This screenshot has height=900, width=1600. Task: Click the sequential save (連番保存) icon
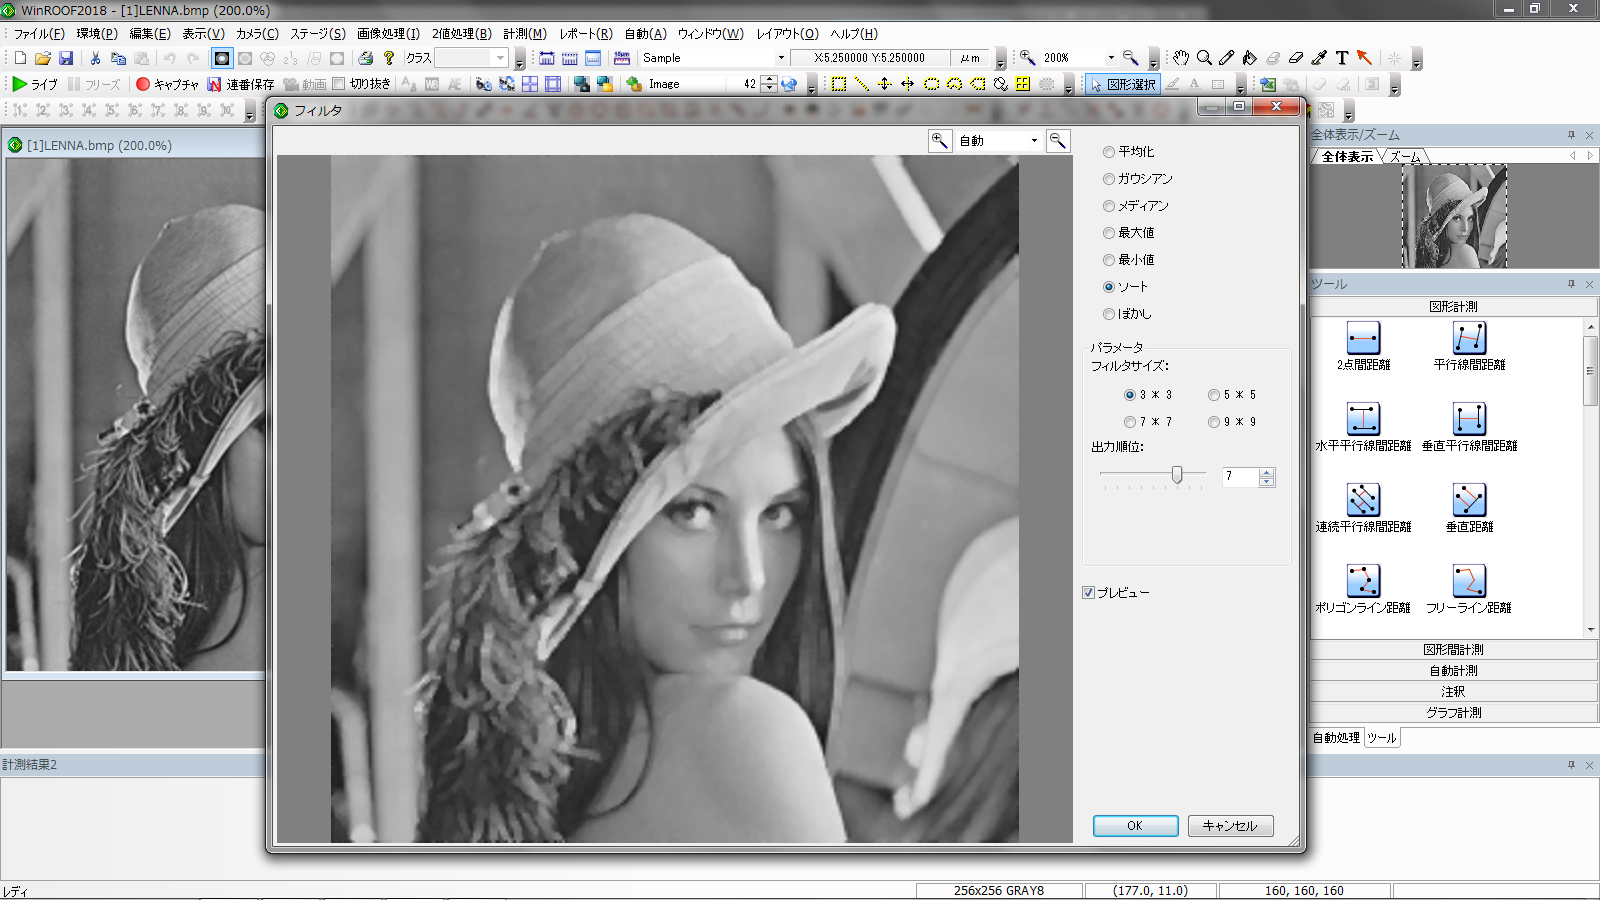(214, 84)
